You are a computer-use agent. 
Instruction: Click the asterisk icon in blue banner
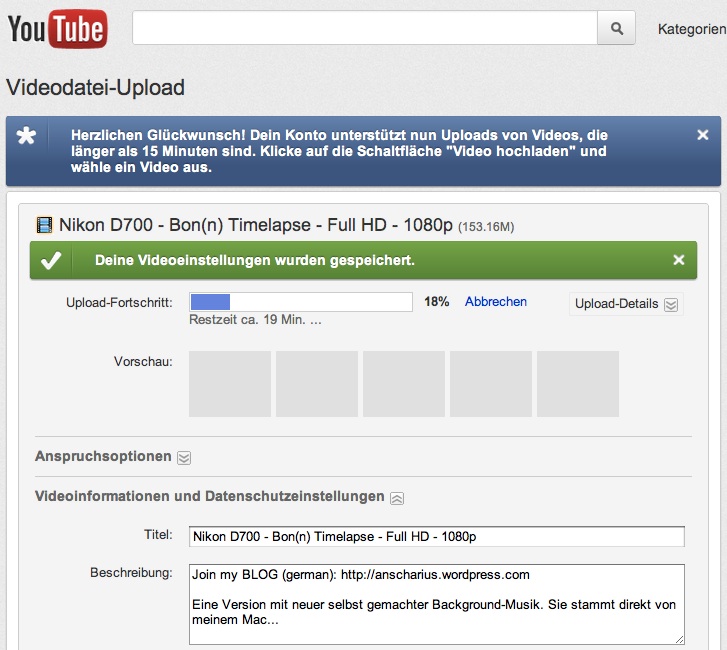[x=27, y=136]
